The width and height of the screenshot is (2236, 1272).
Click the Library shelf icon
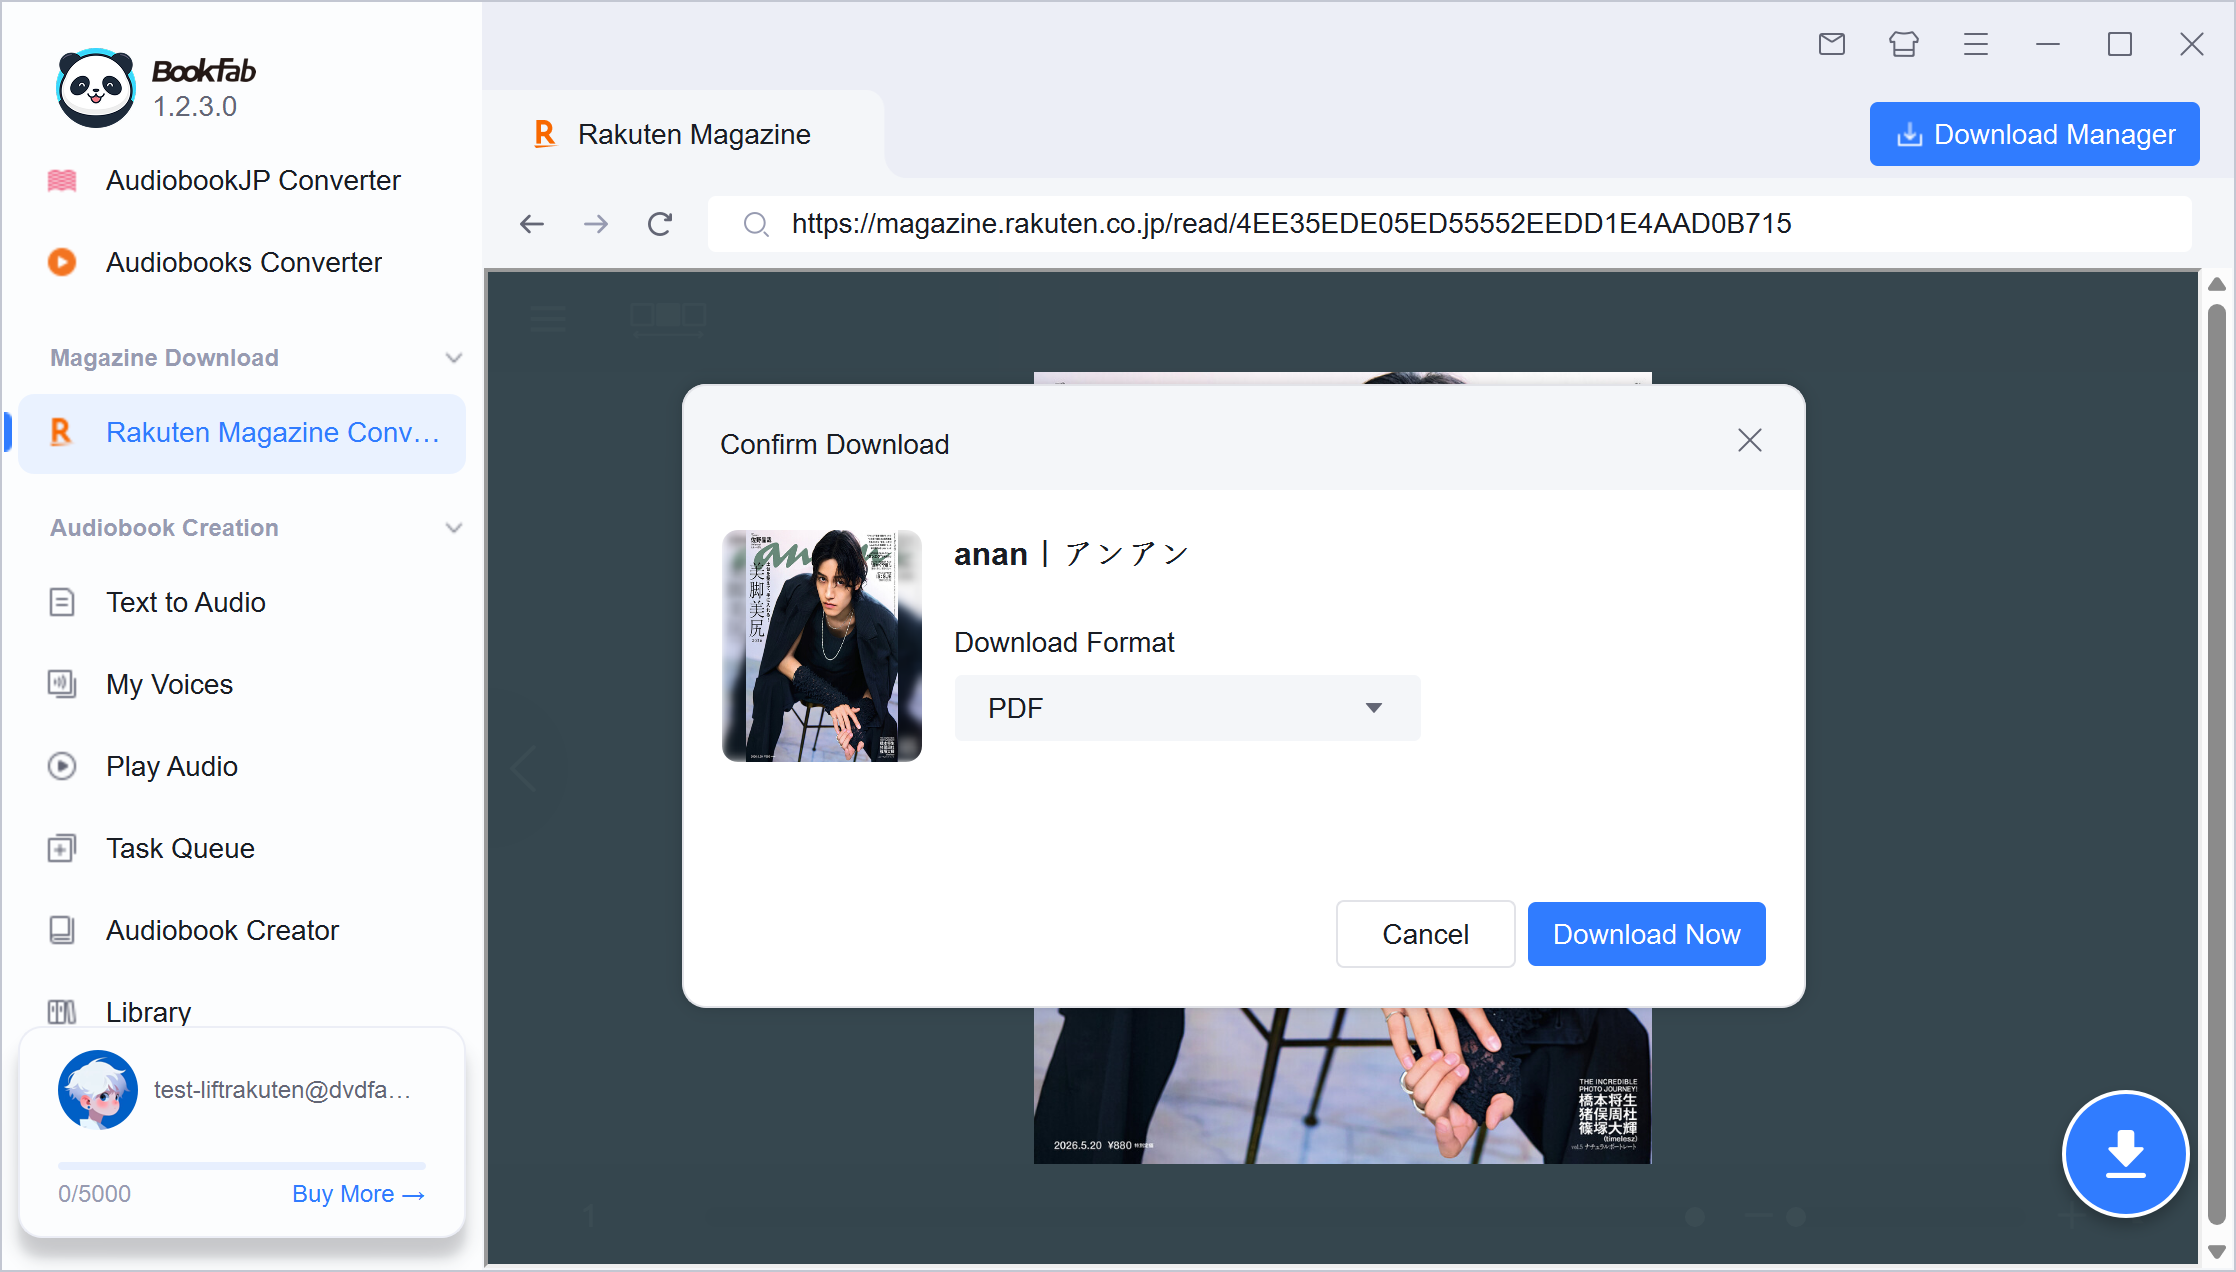coord(62,1012)
